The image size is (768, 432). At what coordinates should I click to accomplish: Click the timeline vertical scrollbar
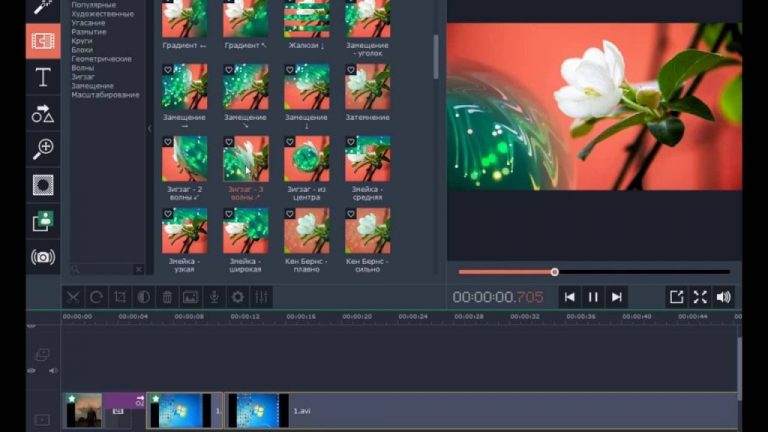pos(739,367)
